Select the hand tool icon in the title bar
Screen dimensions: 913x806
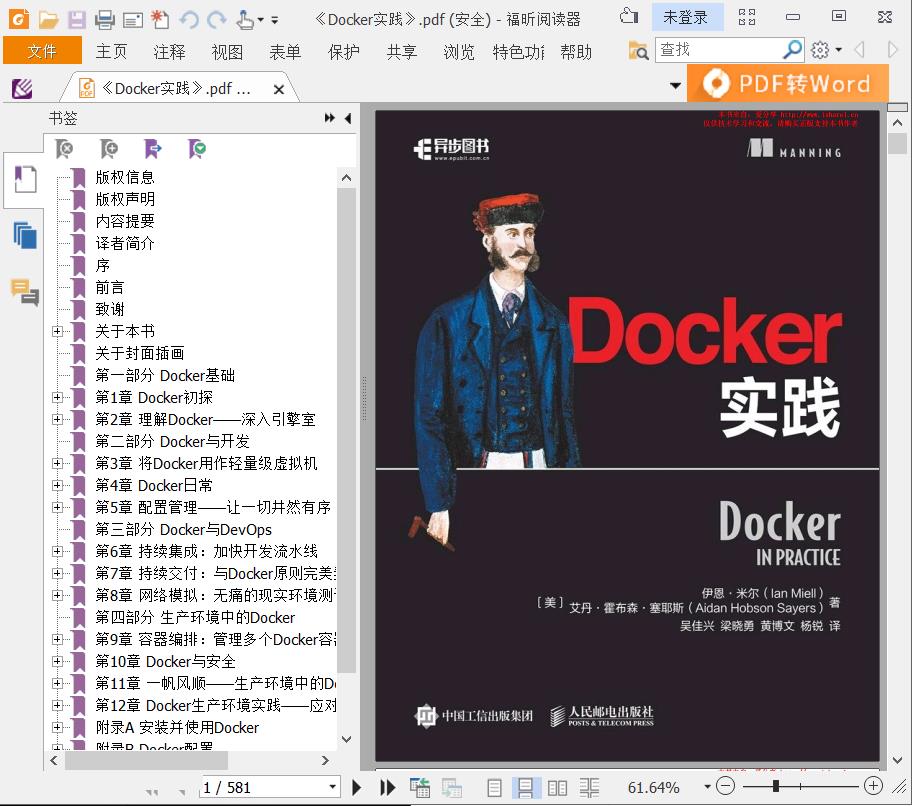coord(245,20)
